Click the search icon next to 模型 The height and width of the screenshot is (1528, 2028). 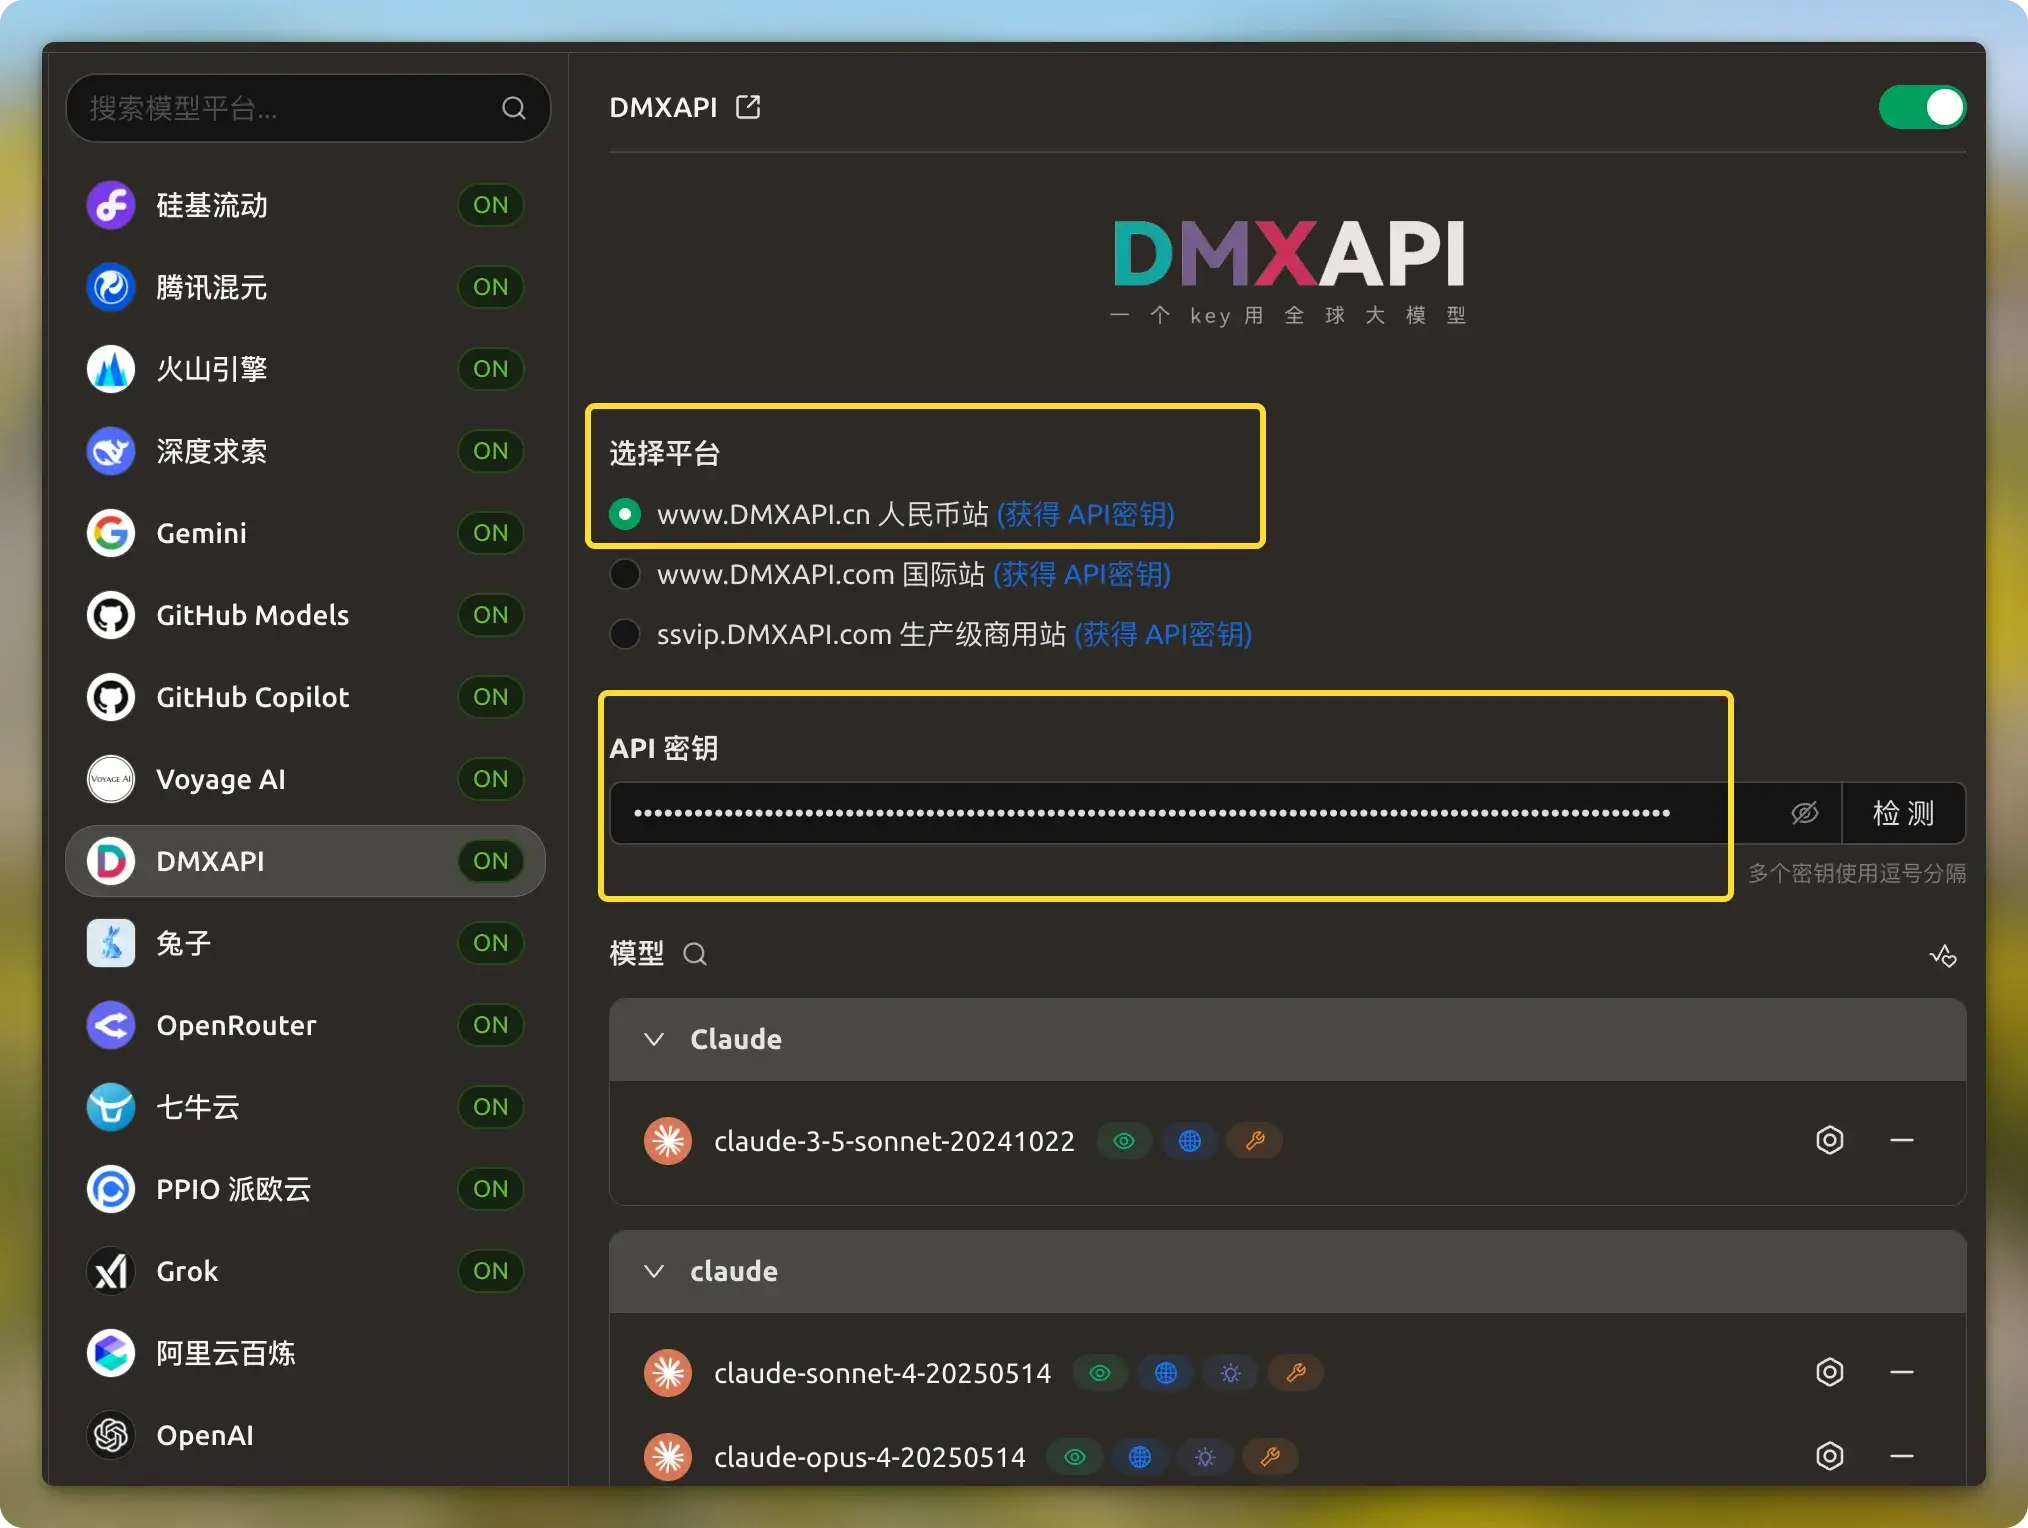coord(695,954)
